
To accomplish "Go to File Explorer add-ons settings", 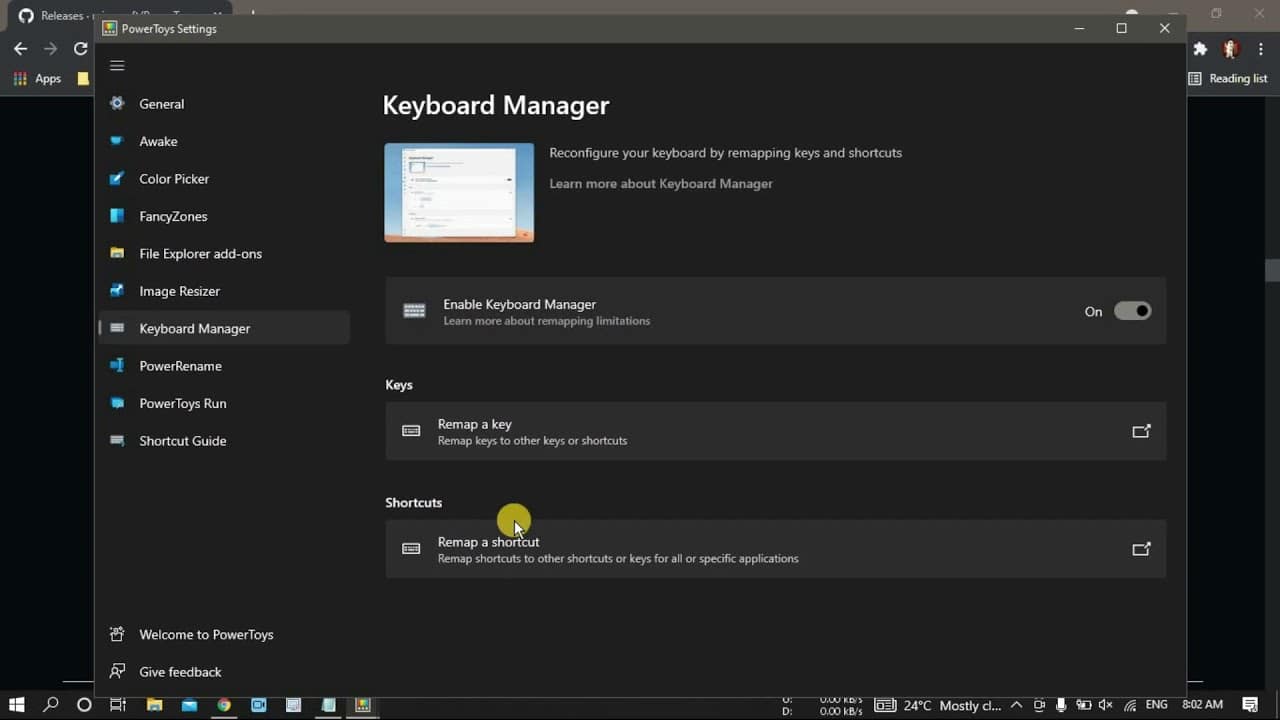I will click(200, 254).
